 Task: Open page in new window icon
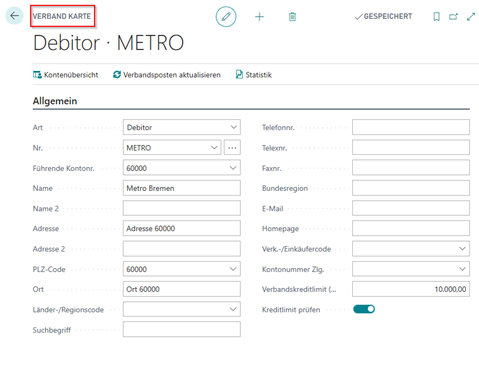coord(453,16)
